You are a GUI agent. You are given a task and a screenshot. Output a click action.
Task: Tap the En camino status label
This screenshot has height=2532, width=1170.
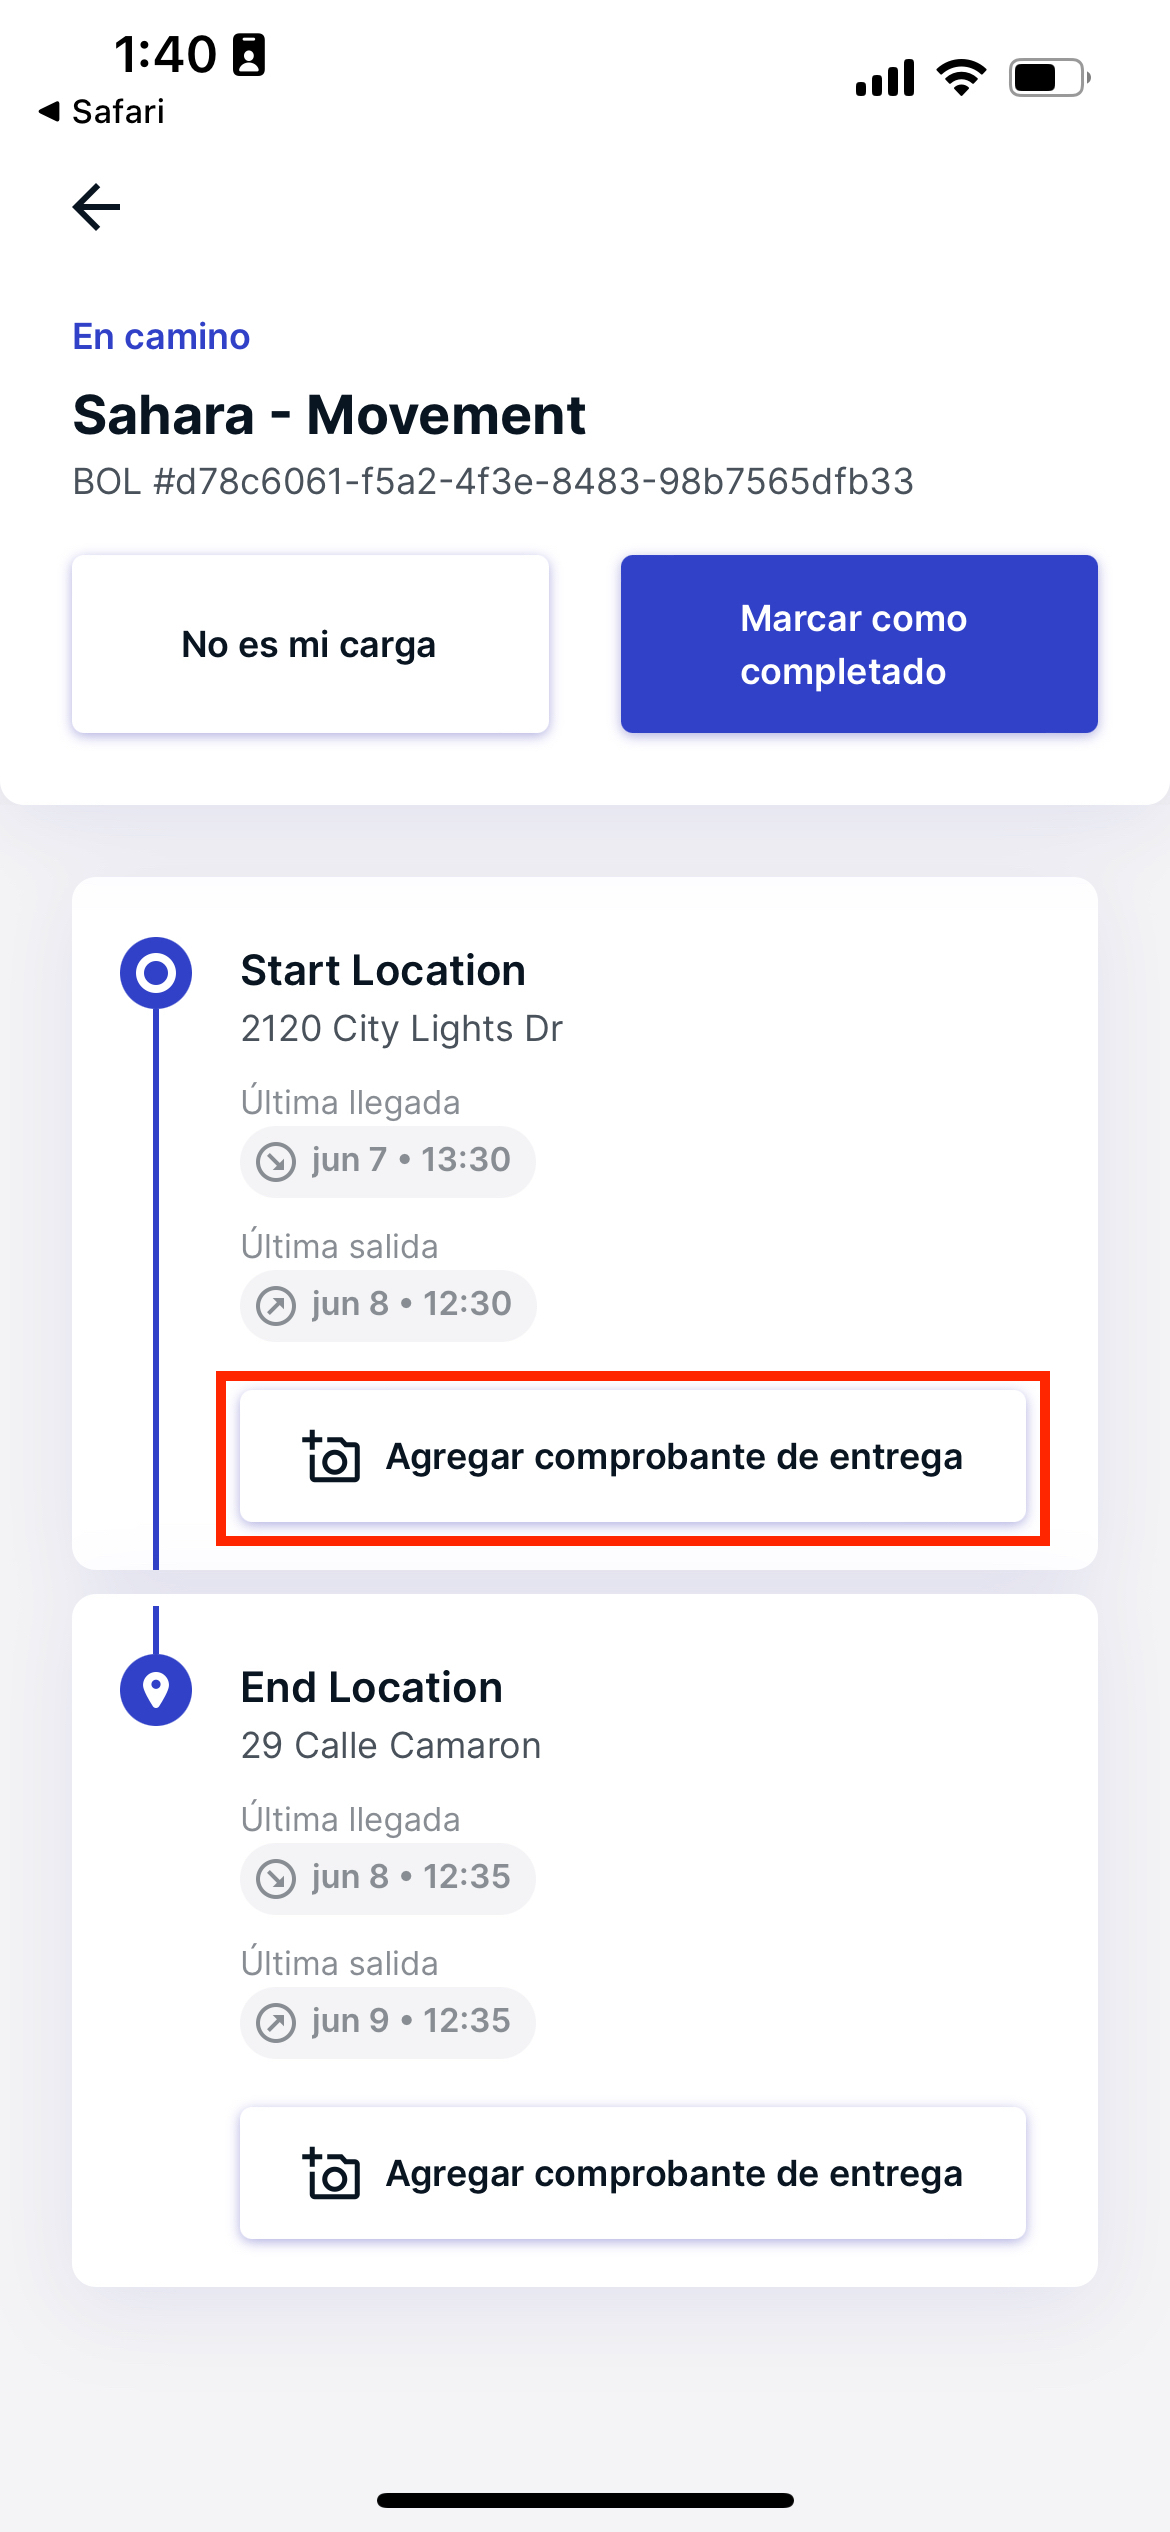click(161, 337)
